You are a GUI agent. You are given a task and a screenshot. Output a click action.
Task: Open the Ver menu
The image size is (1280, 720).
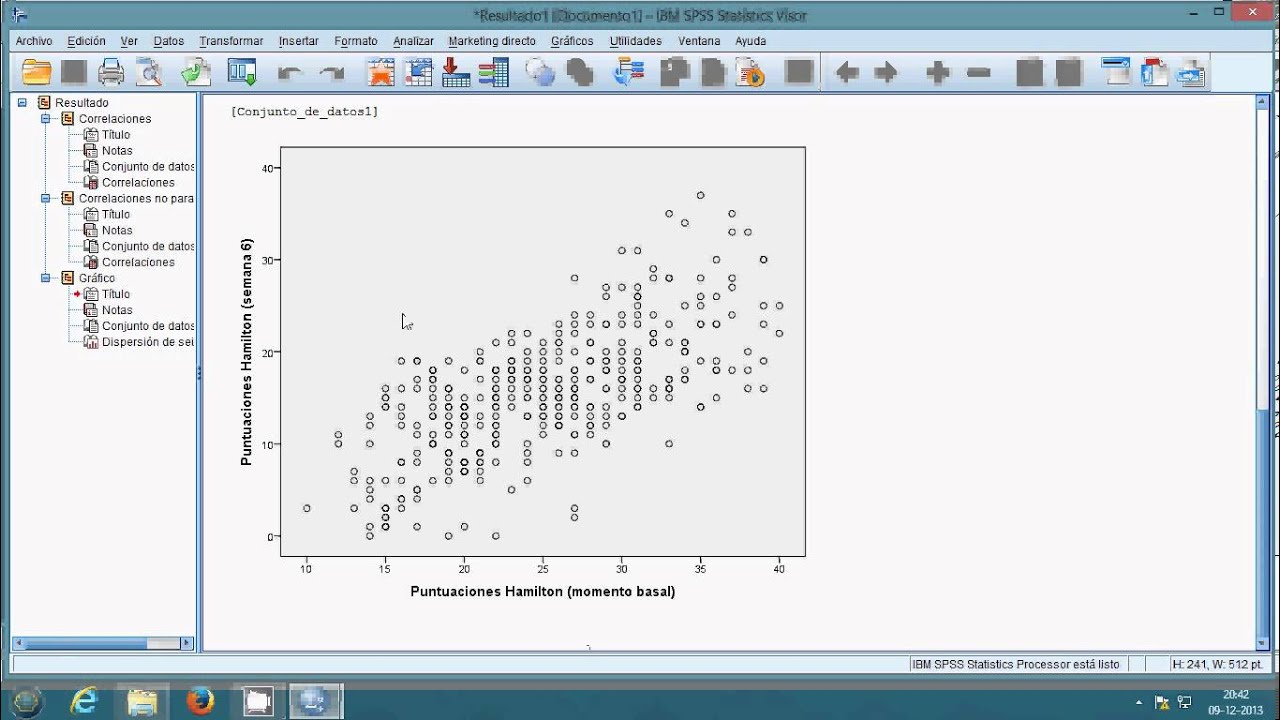129,41
